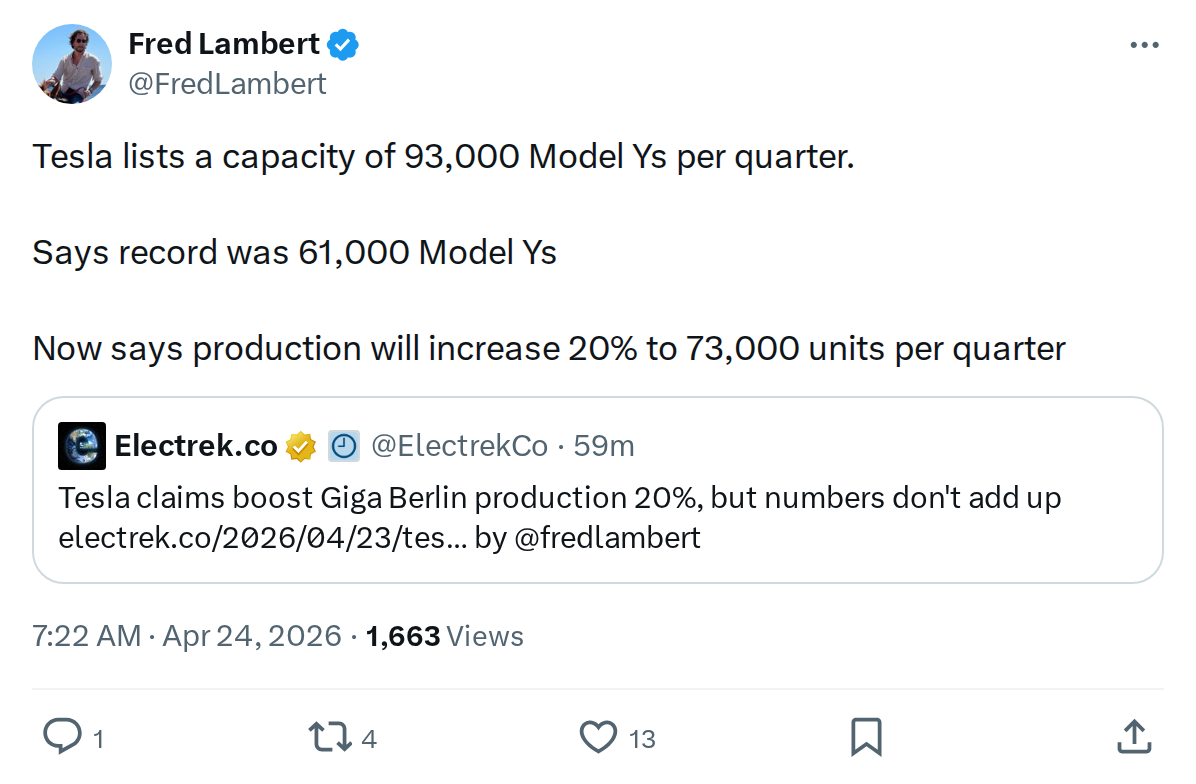Click the @FredLambert handle

click(226, 83)
